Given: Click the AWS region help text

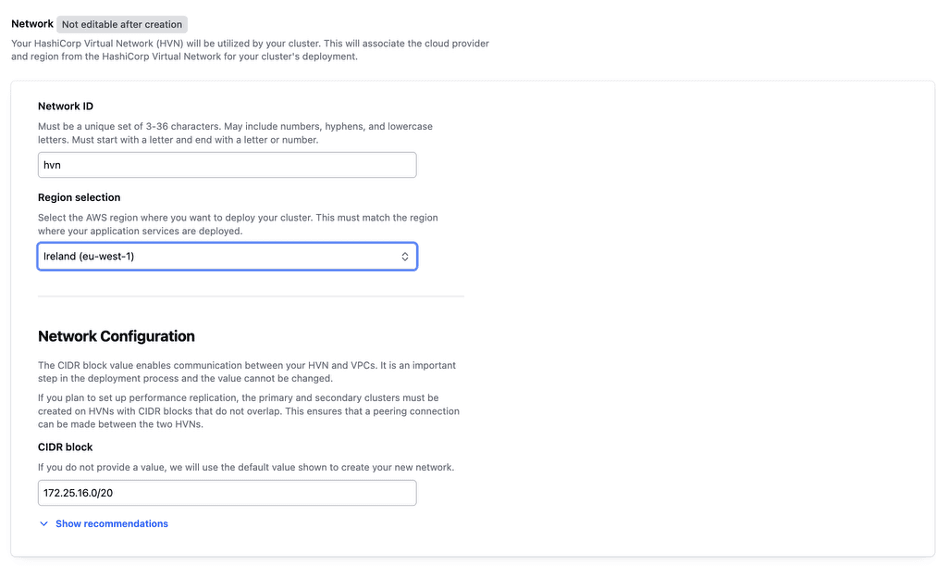Looking at the screenshot, I should pos(238,224).
